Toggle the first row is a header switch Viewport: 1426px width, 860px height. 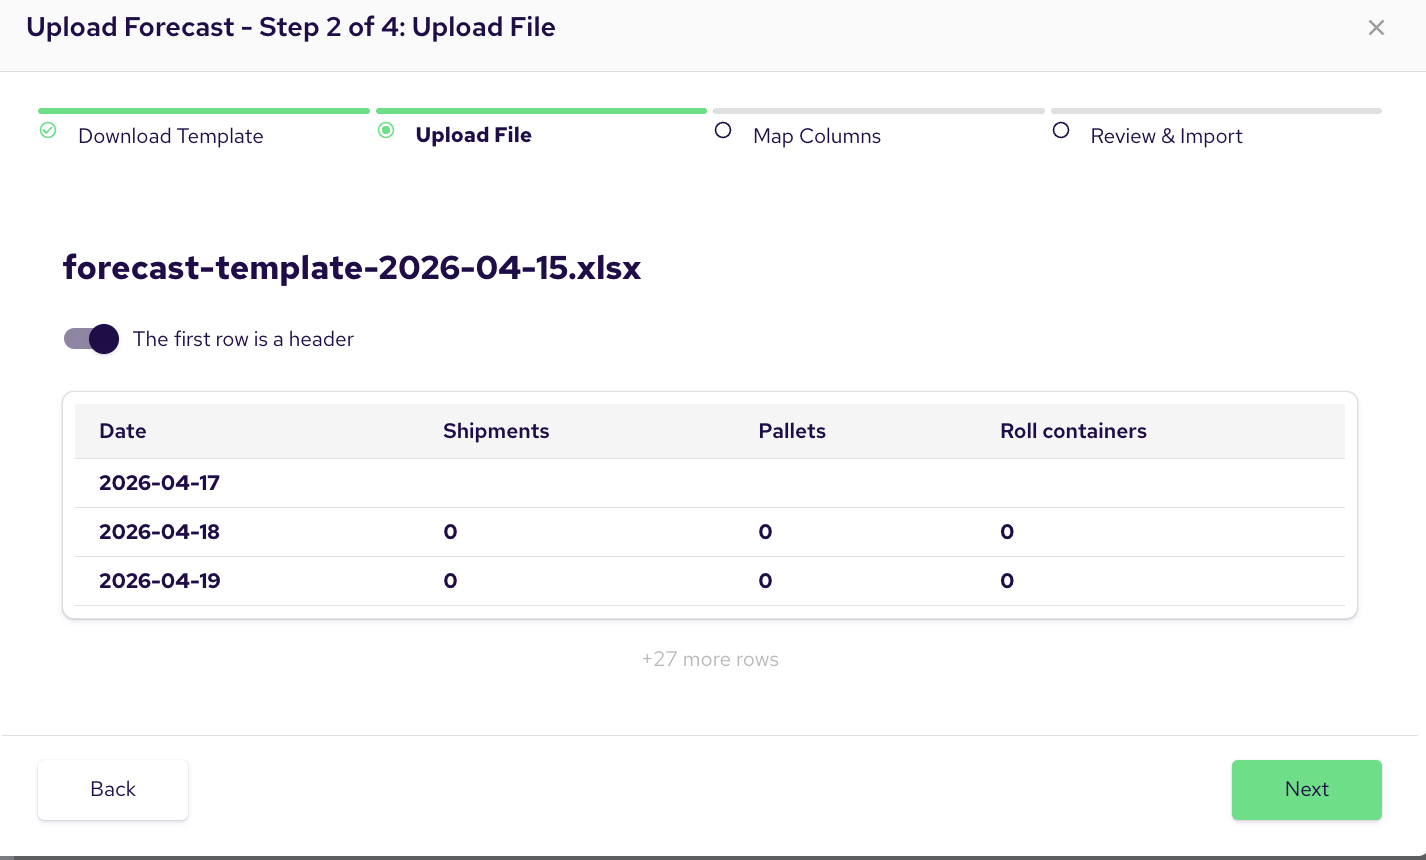coord(91,339)
